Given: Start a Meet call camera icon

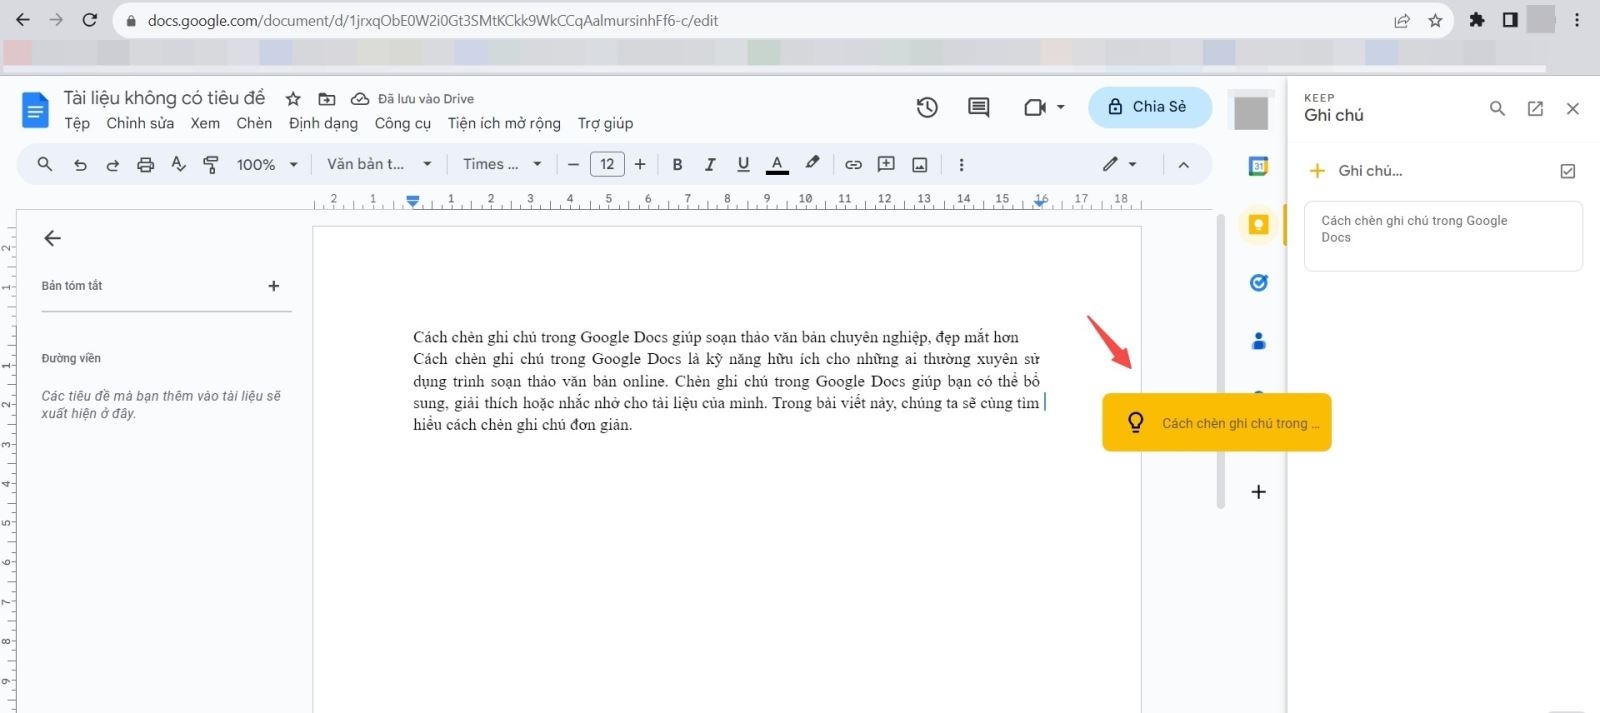Looking at the screenshot, I should click(x=1034, y=107).
